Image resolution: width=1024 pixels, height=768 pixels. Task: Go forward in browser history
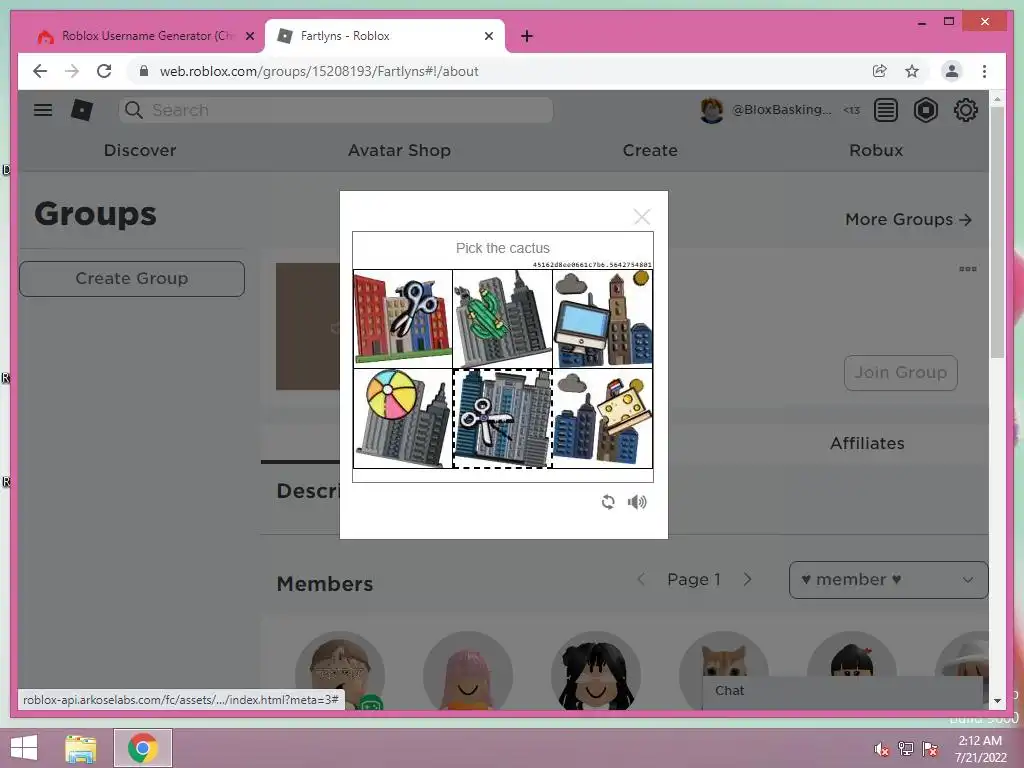pos(72,71)
